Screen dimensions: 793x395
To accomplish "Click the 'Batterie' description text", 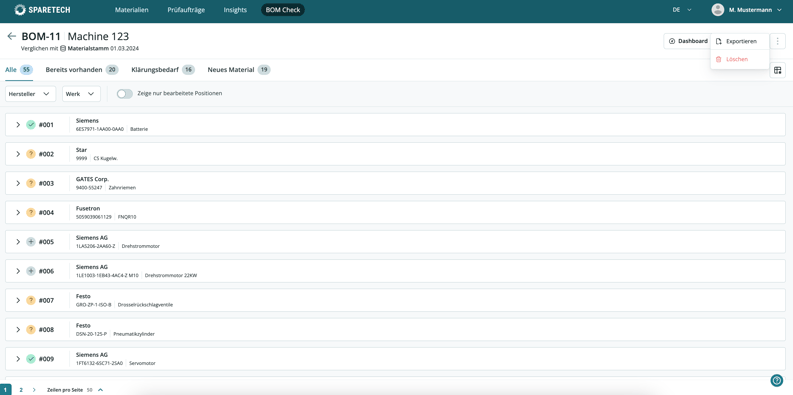I will click(139, 129).
